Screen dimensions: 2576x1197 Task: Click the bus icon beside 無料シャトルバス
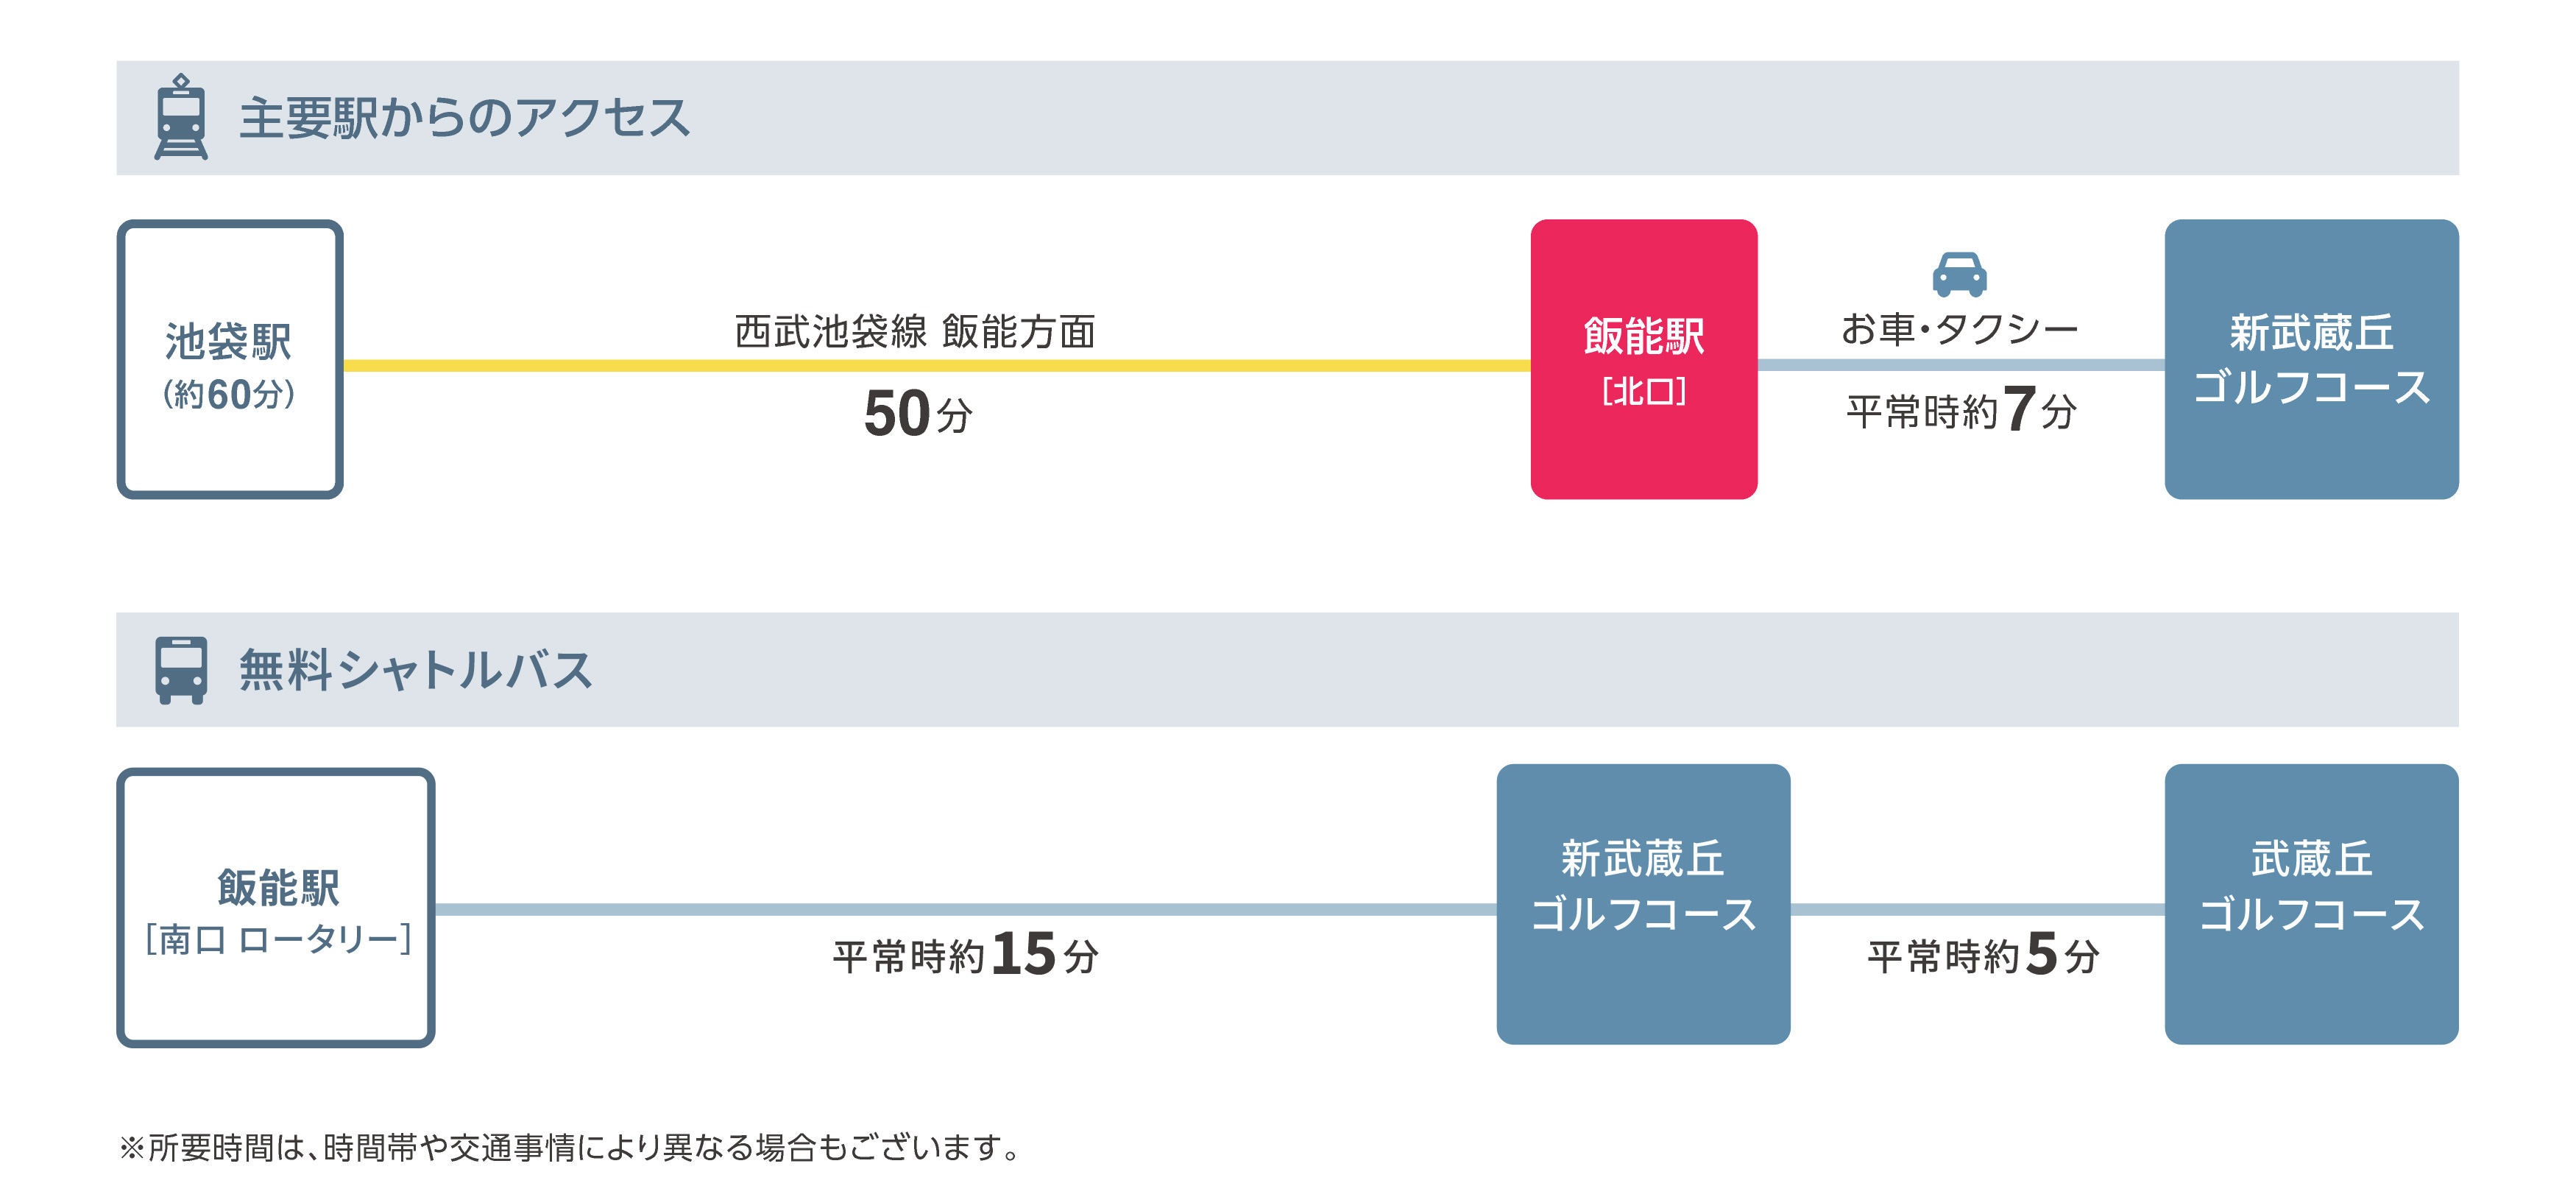pos(181,670)
